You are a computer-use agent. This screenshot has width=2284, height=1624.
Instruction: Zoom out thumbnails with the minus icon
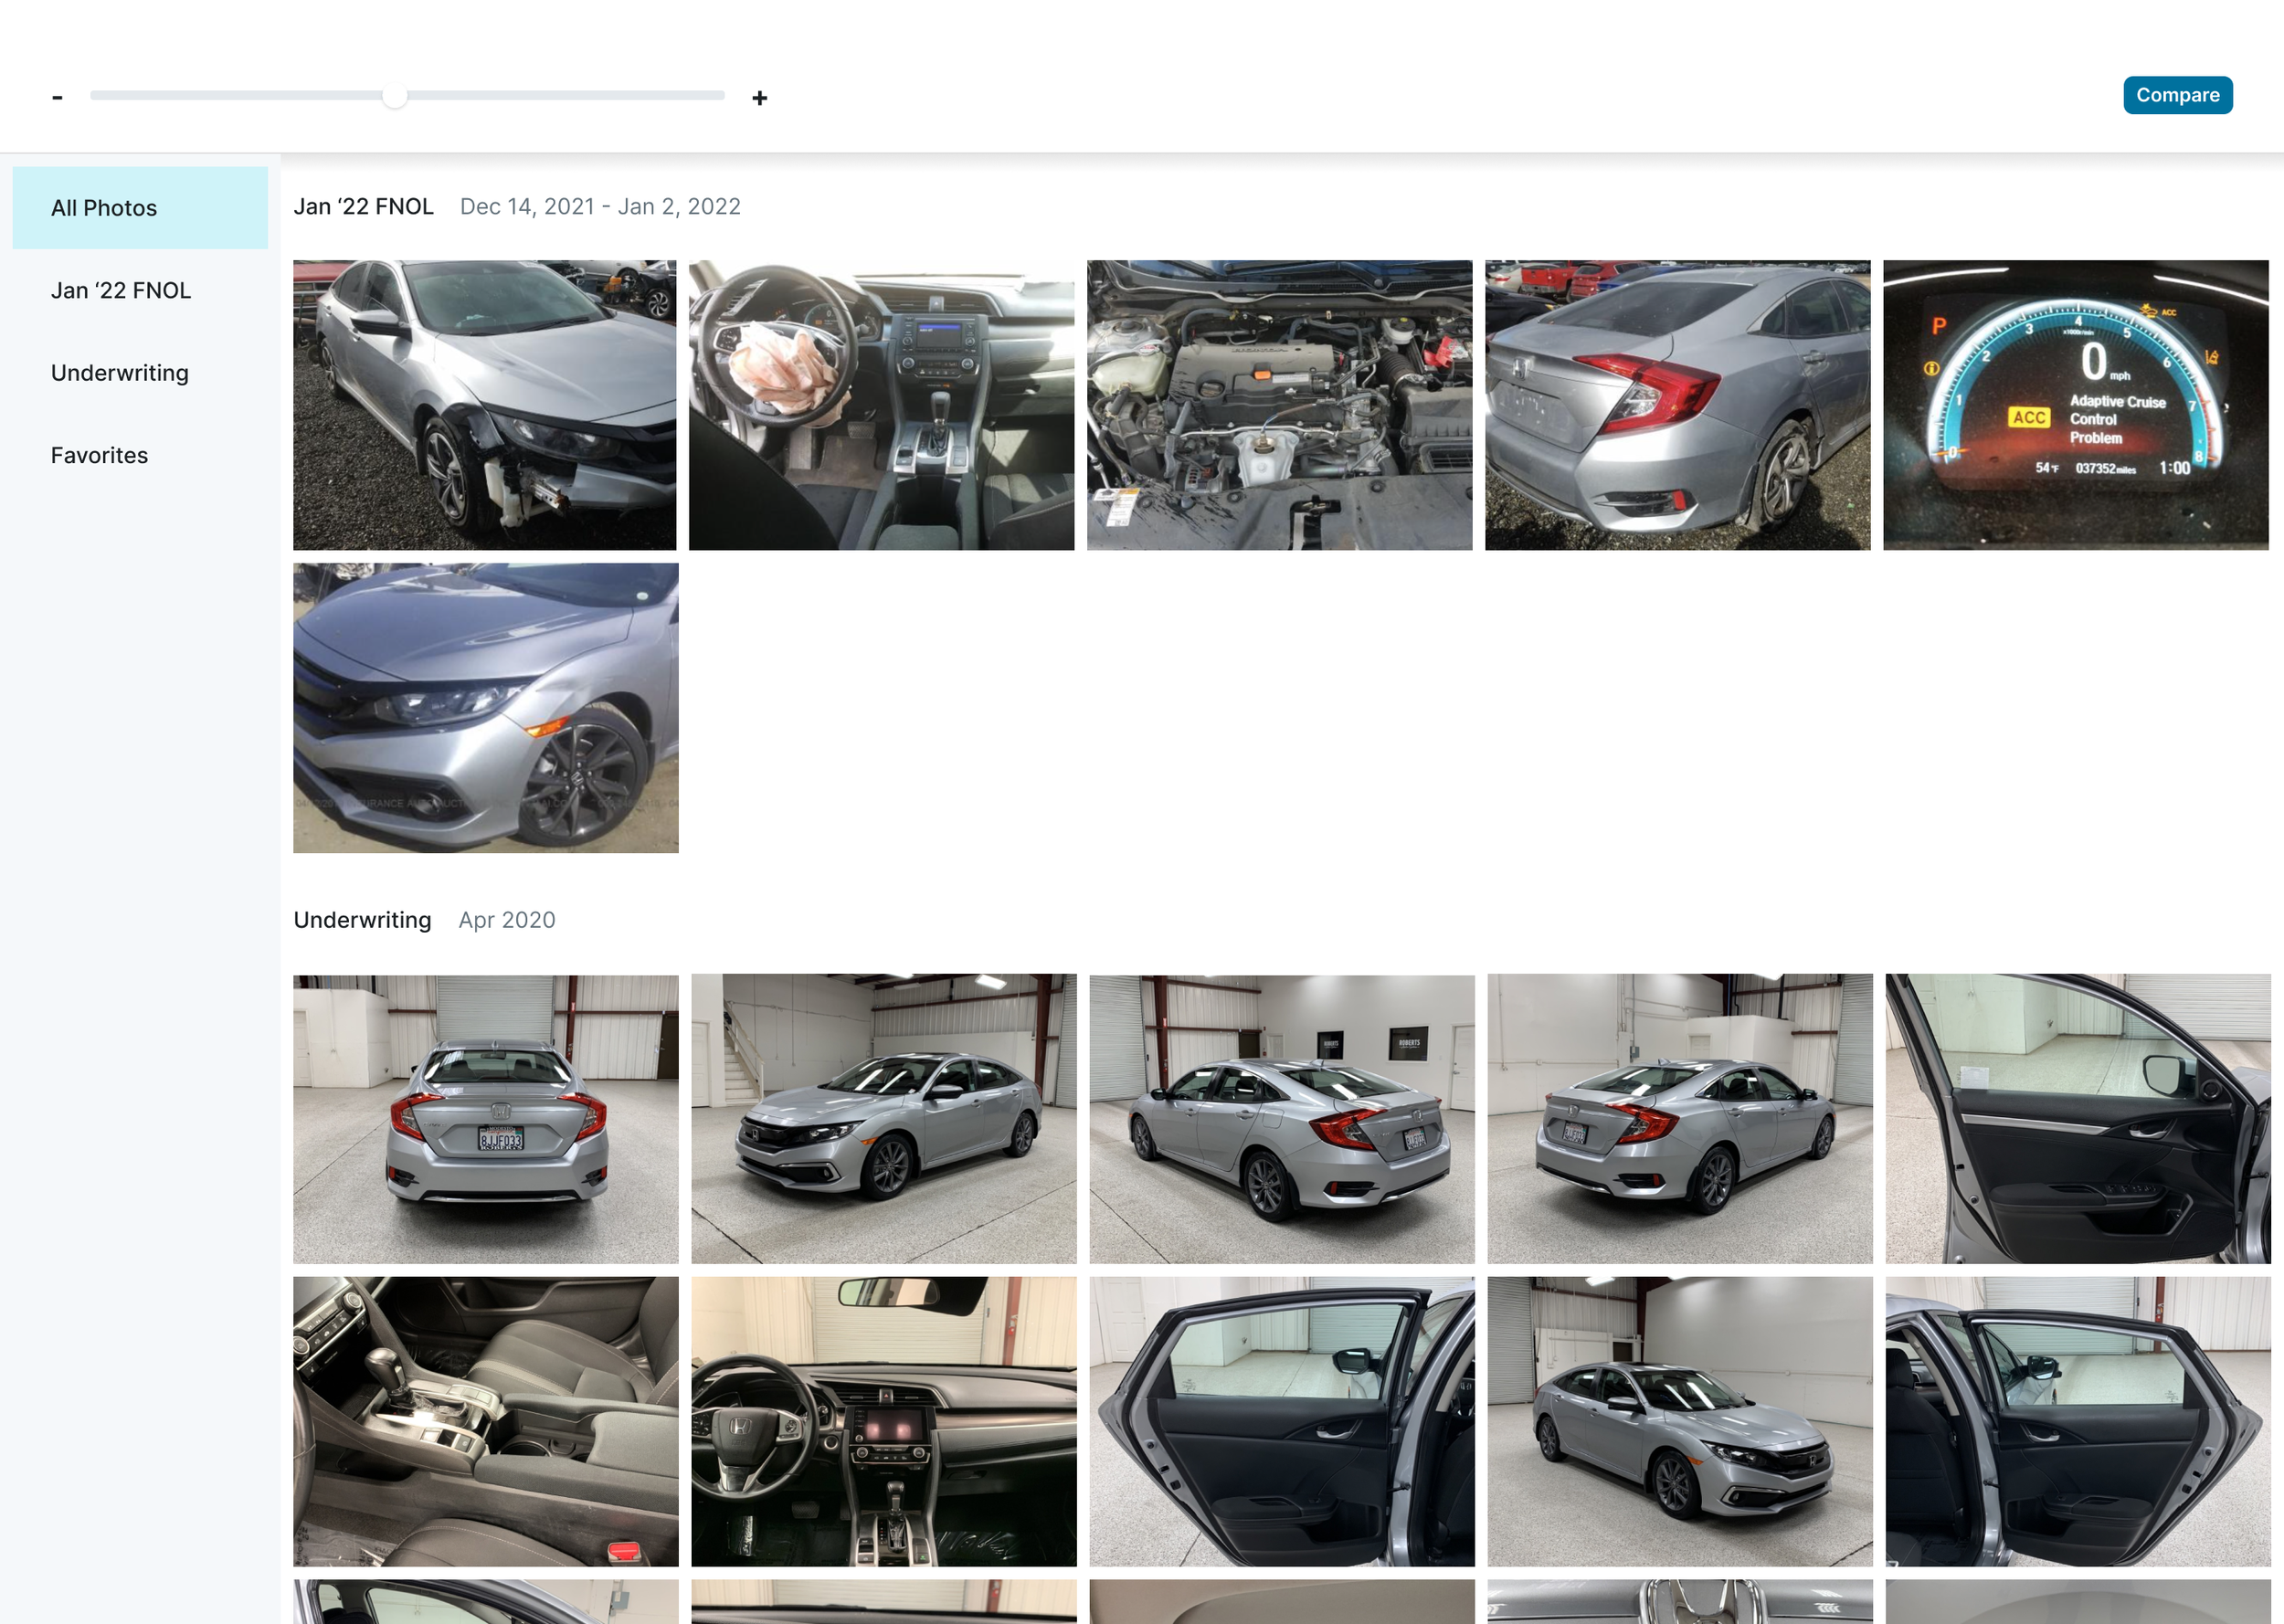[57, 96]
